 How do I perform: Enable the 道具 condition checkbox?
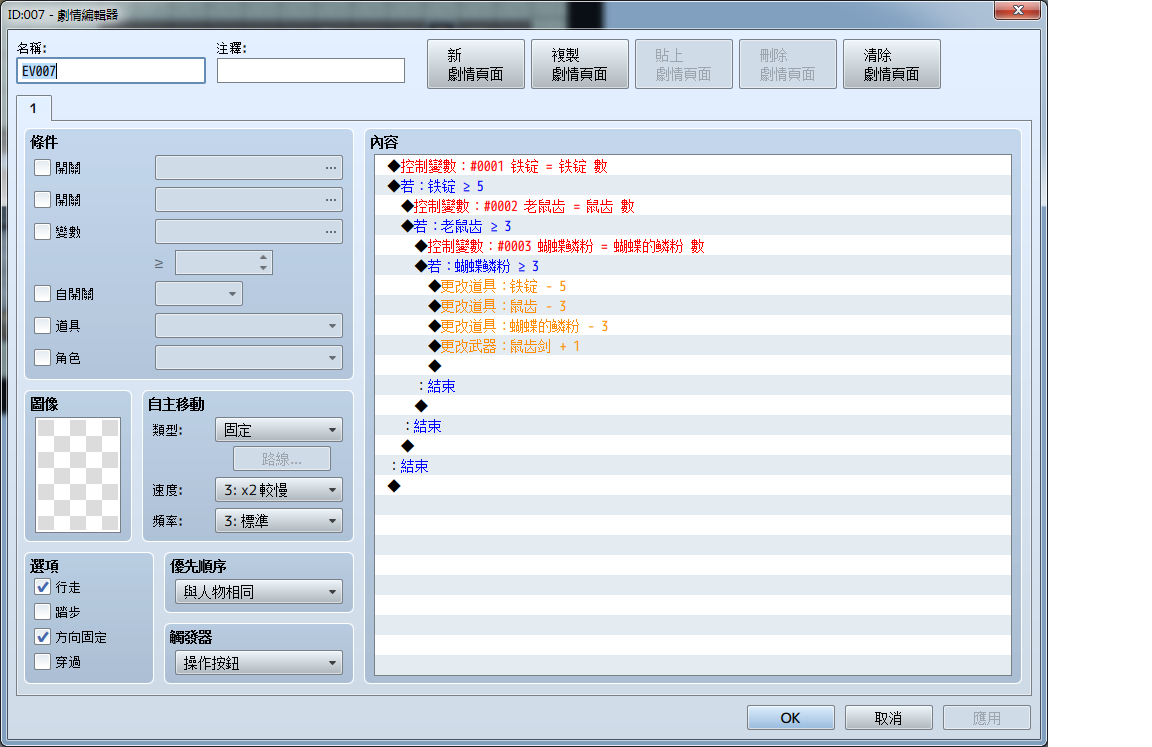pos(43,325)
